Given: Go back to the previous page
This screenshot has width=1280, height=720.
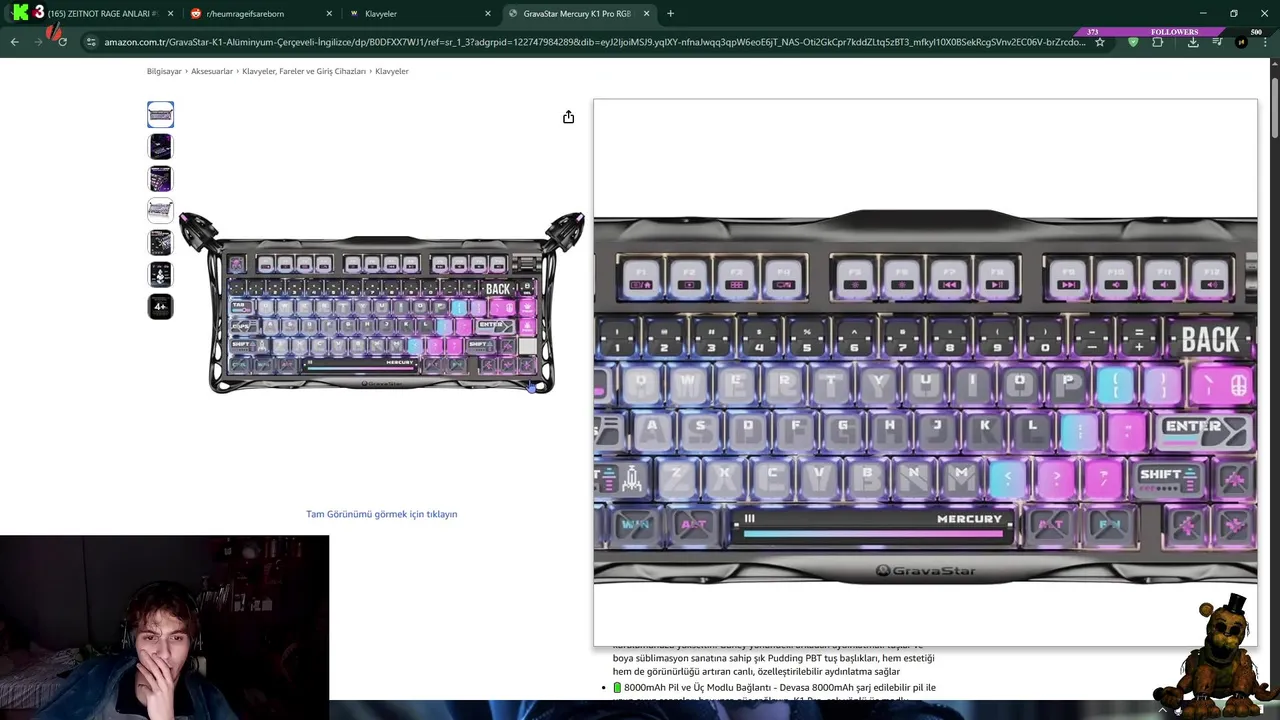Looking at the screenshot, I should click(x=14, y=42).
